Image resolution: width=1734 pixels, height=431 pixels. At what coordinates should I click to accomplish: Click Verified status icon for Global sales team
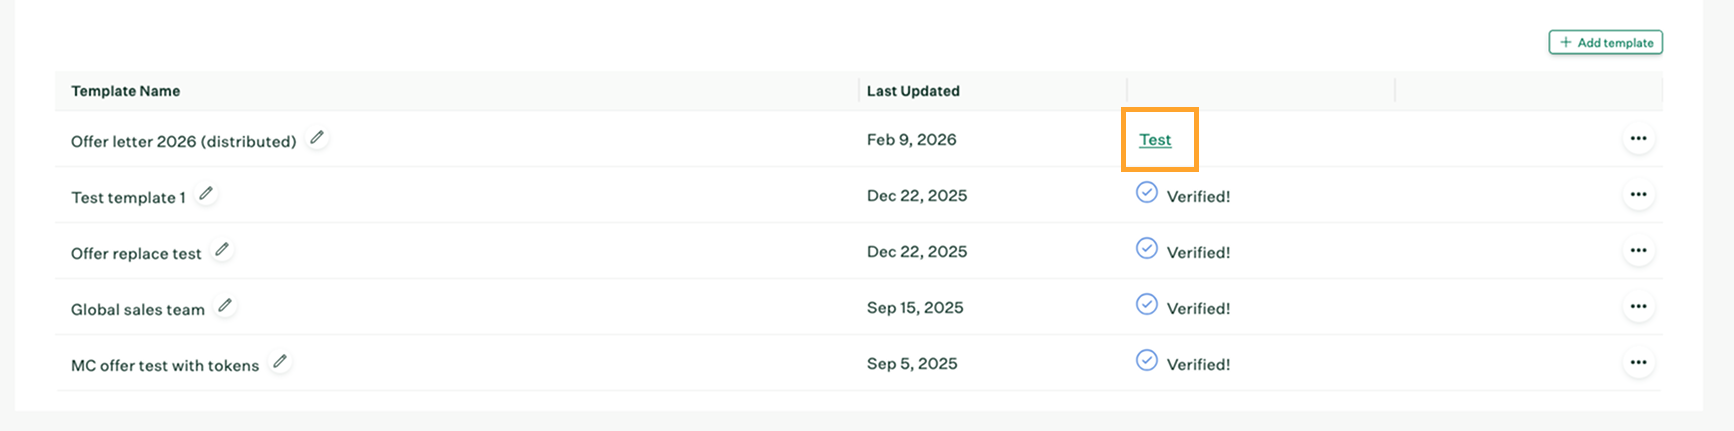point(1147,304)
